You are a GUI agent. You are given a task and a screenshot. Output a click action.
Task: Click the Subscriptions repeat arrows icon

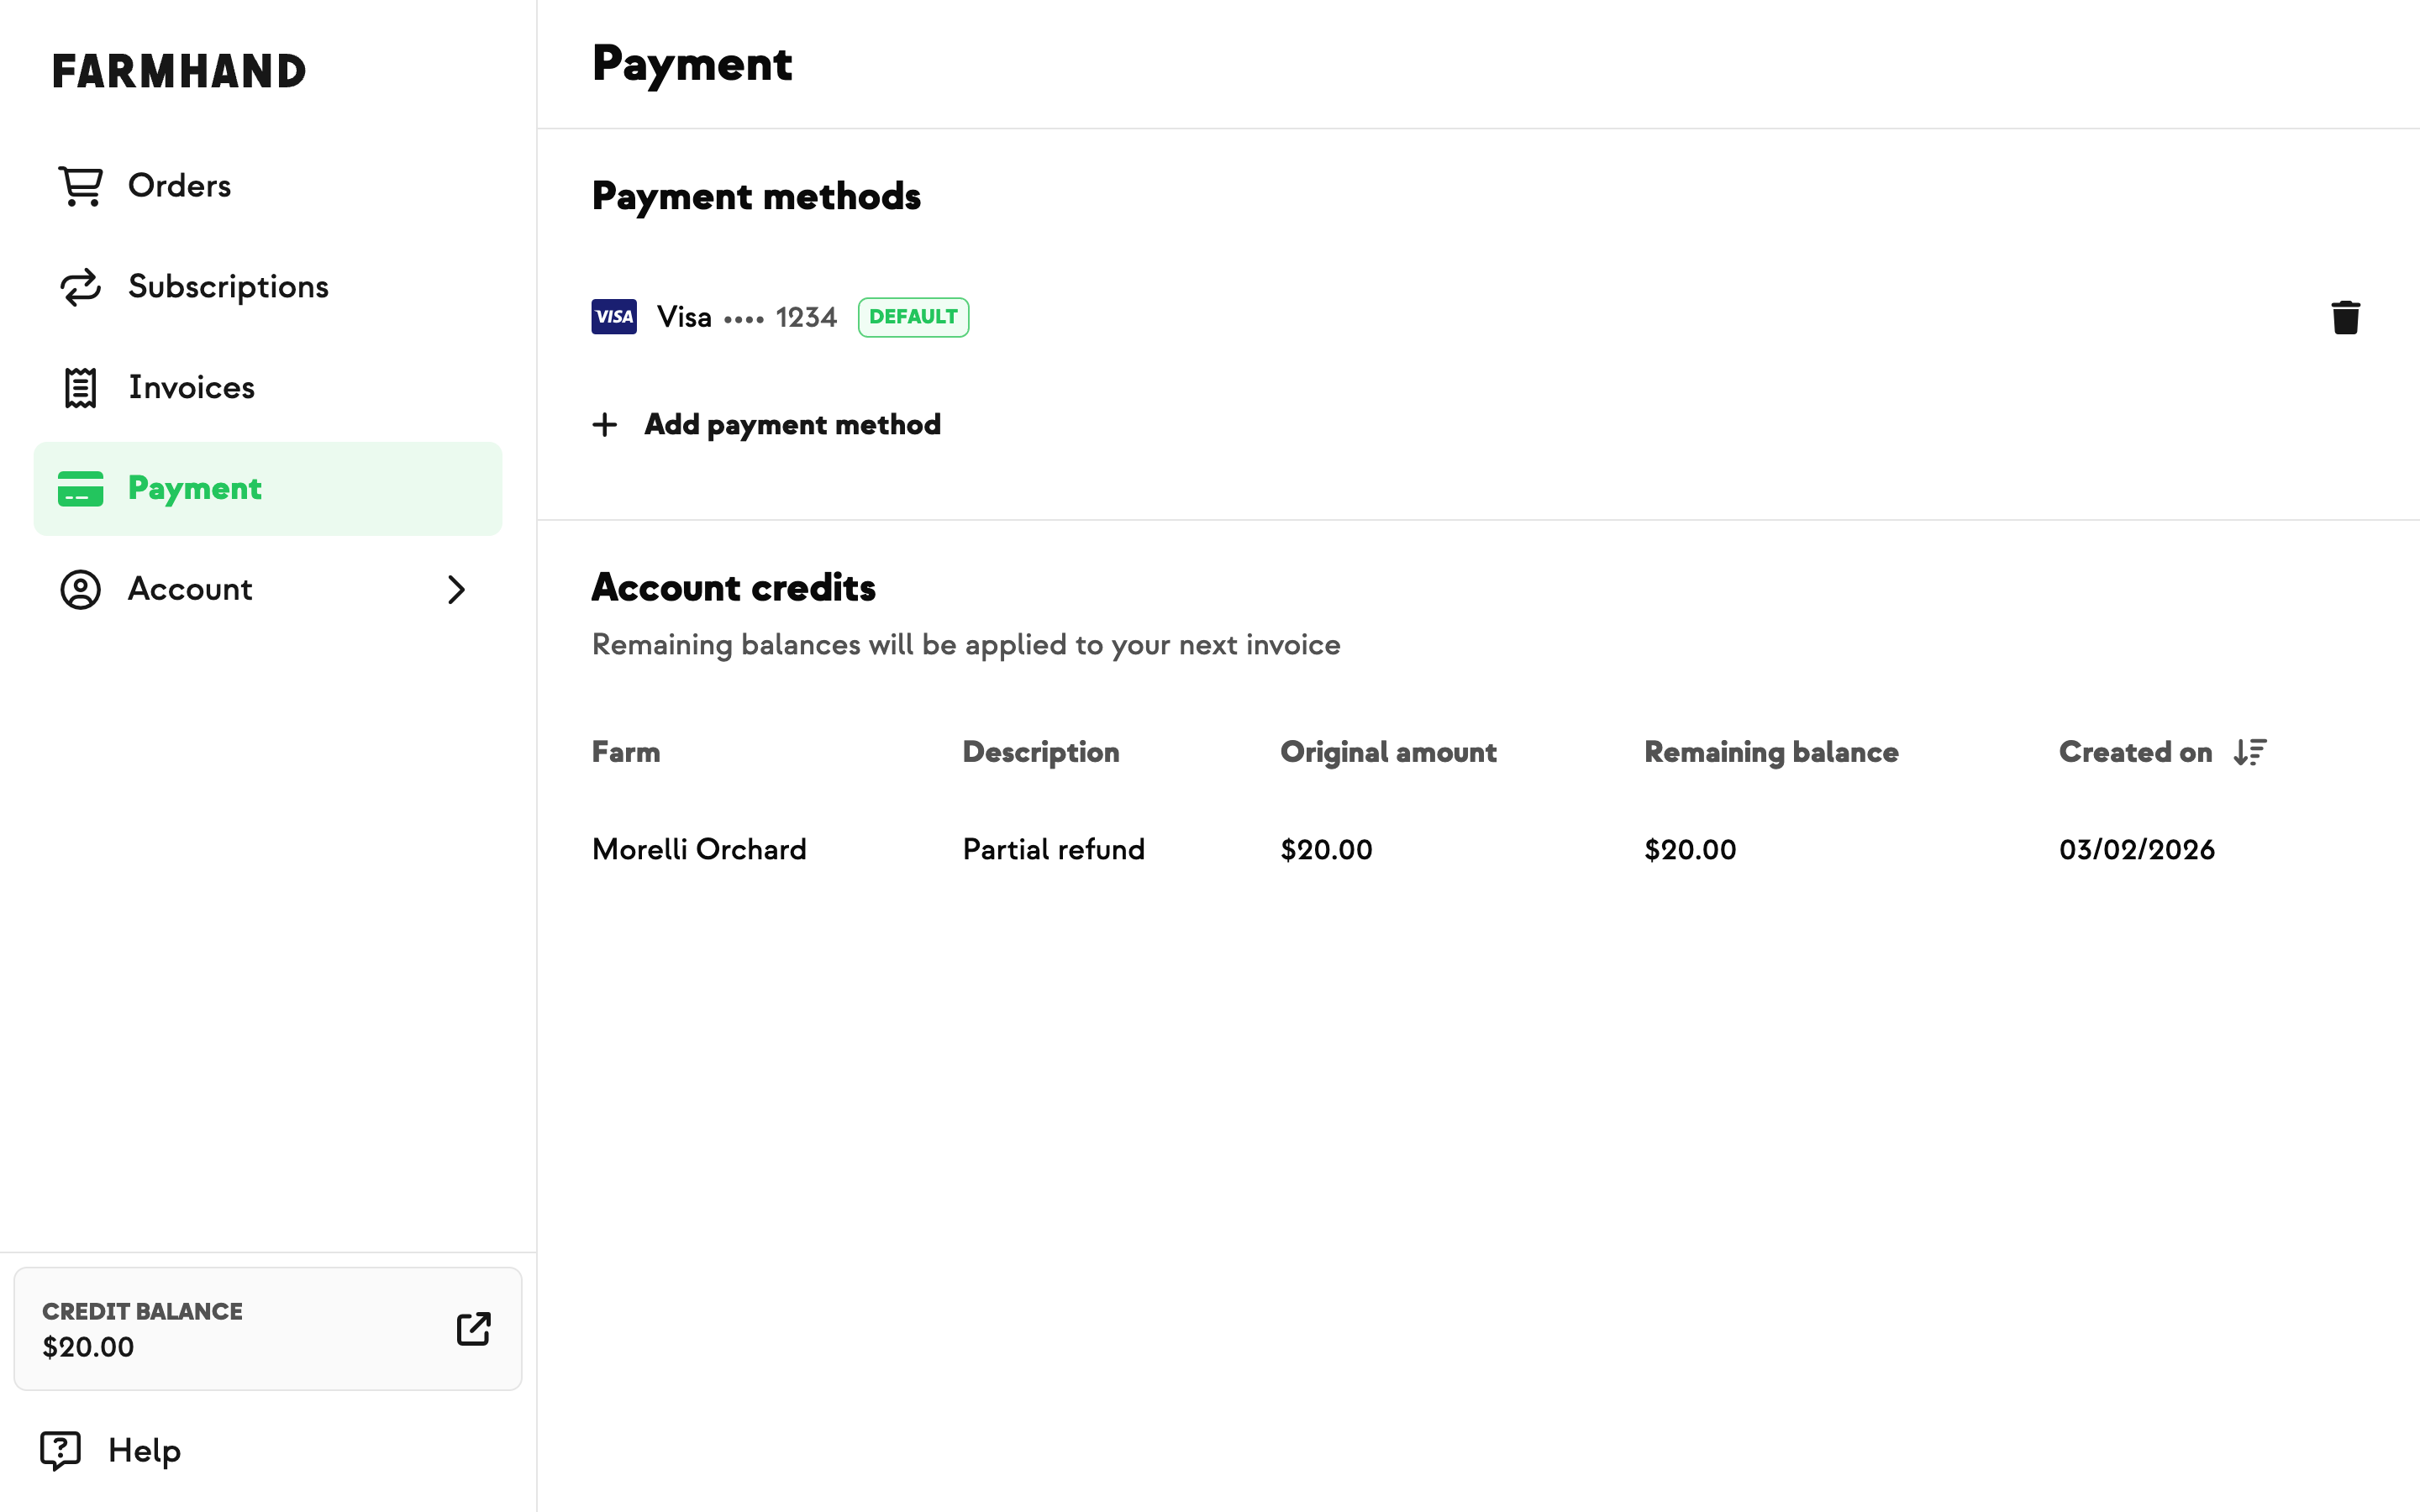point(80,287)
